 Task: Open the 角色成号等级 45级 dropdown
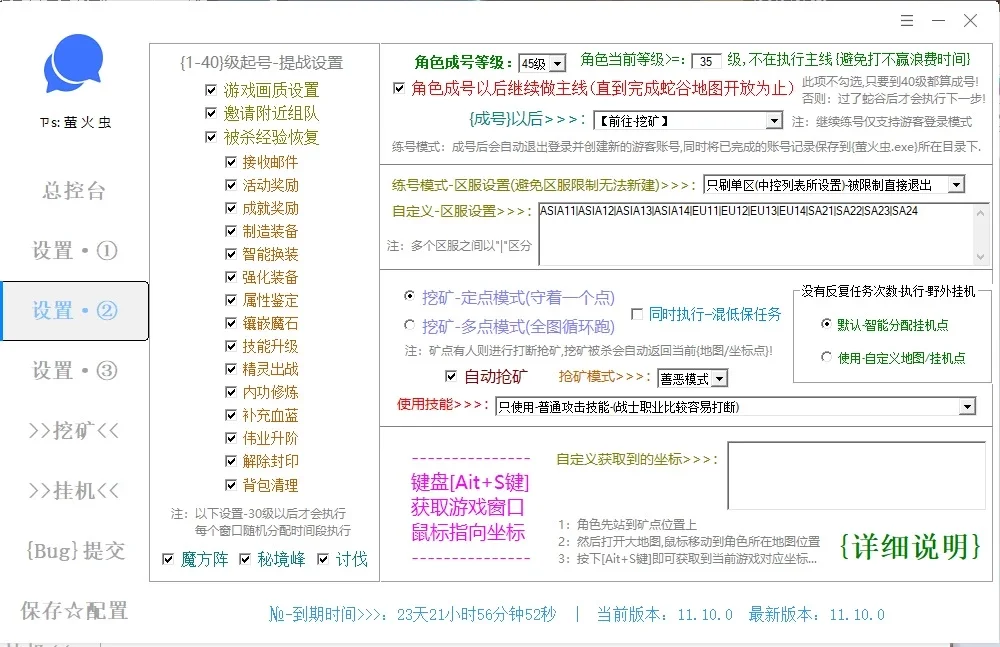542,63
